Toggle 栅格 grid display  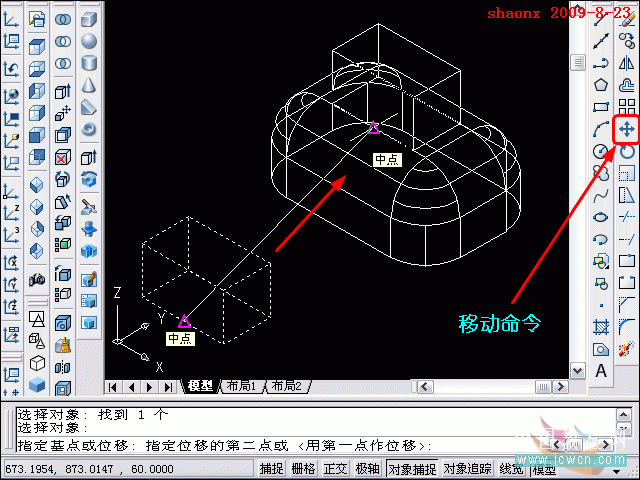click(303, 469)
